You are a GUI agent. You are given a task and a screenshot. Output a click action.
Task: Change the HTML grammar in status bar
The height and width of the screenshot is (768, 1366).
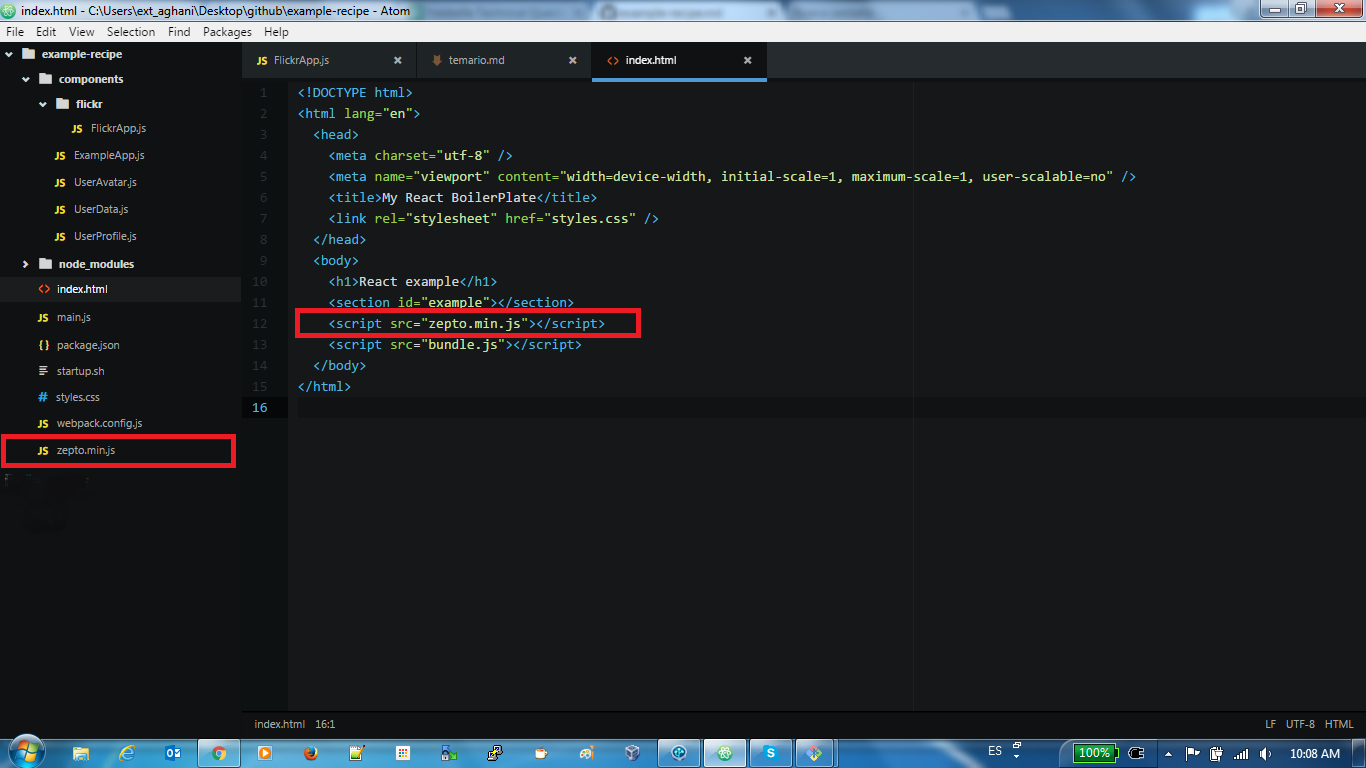pos(1339,724)
